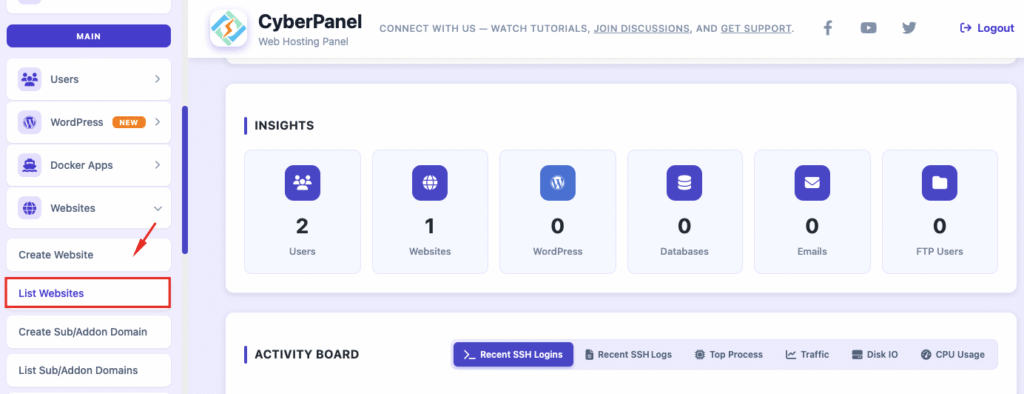The image size is (1024, 394).
Task: Follow the Get Support link
Action: (x=756, y=29)
